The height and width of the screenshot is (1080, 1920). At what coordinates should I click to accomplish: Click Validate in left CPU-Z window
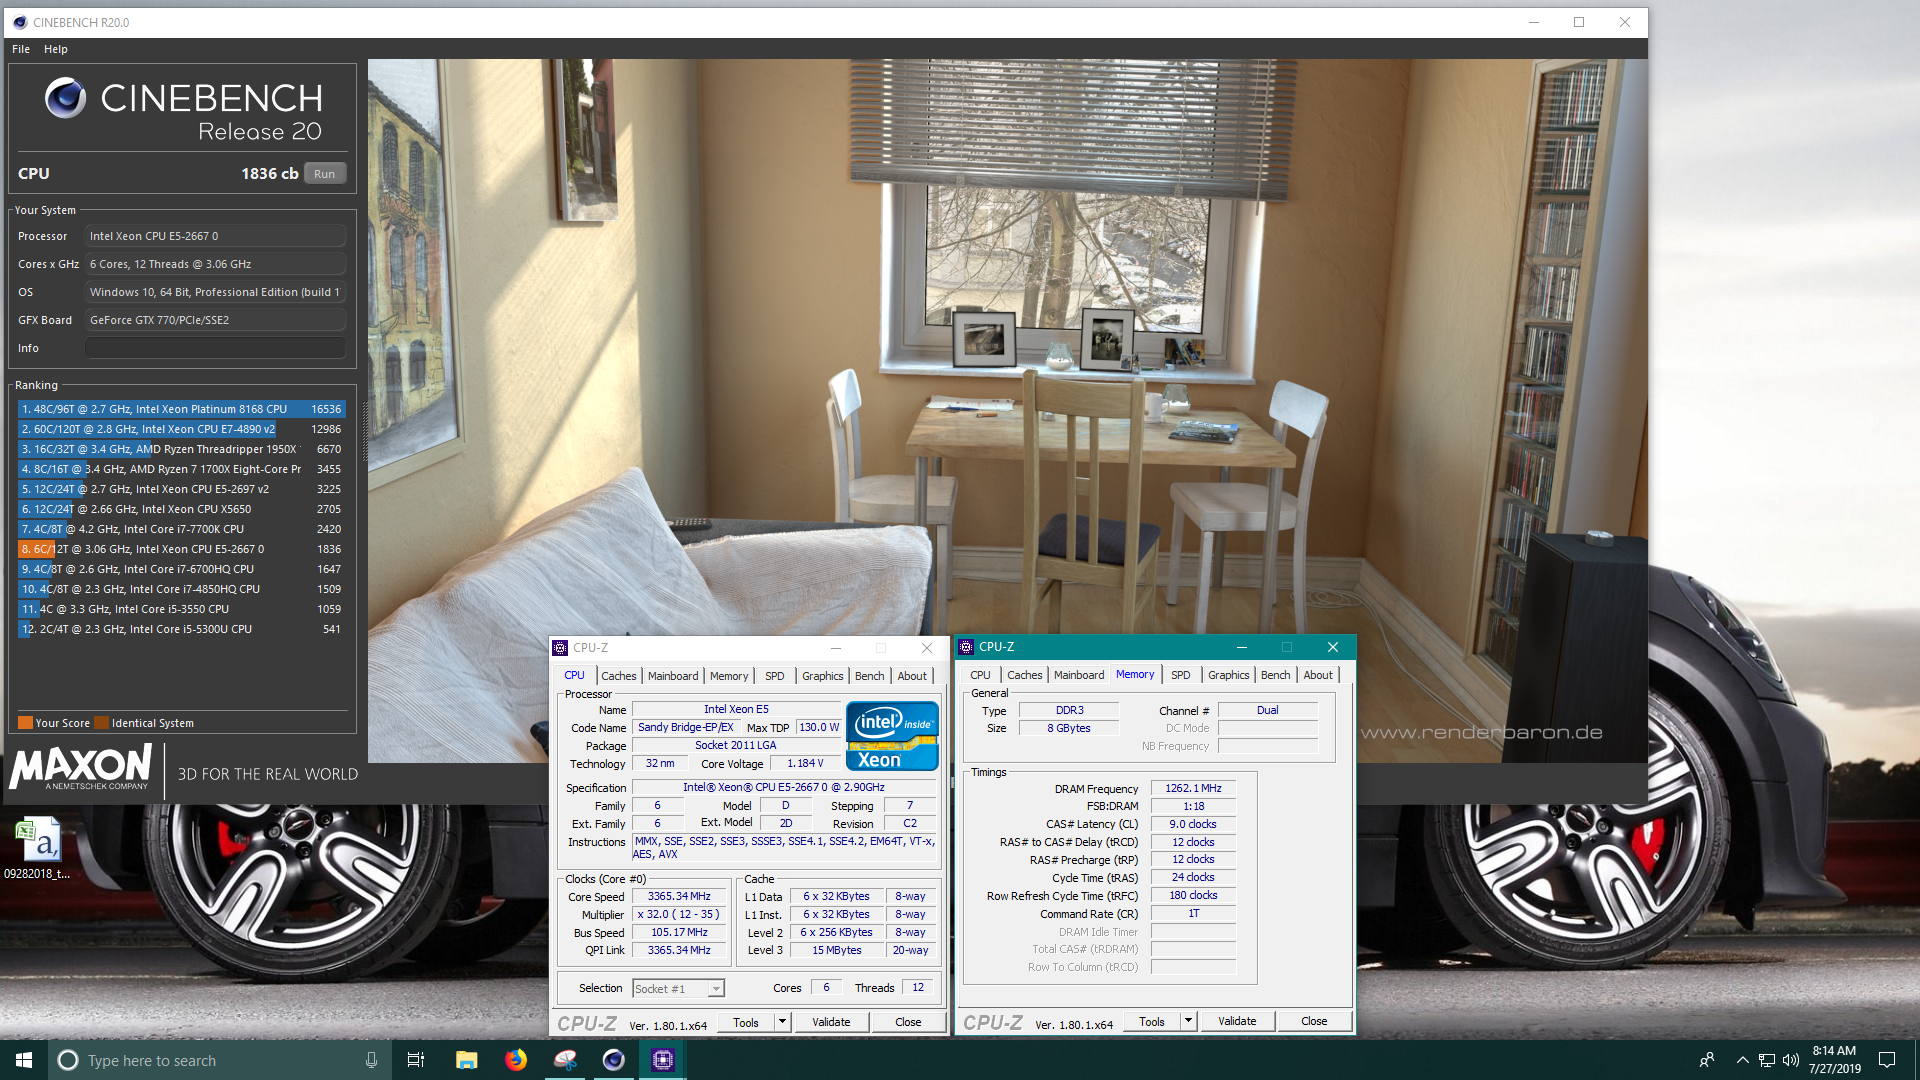831,1022
